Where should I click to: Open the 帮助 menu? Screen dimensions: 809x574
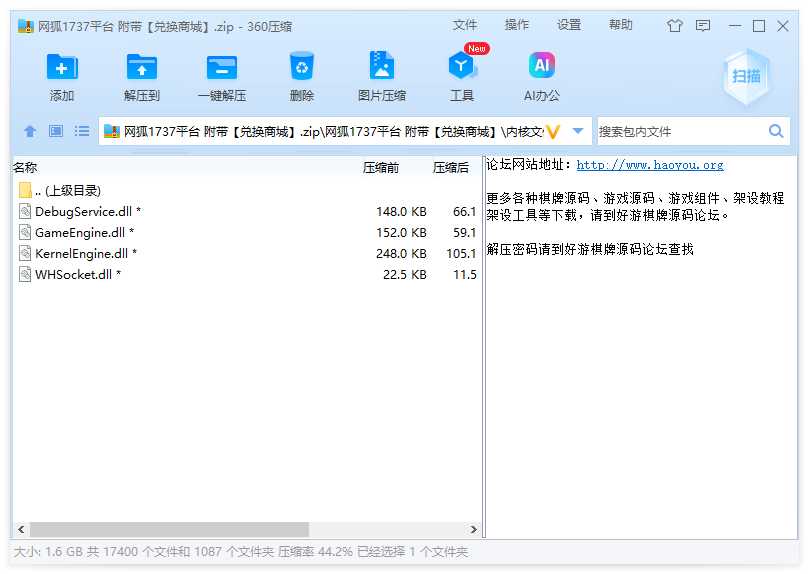click(x=620, y=25)
